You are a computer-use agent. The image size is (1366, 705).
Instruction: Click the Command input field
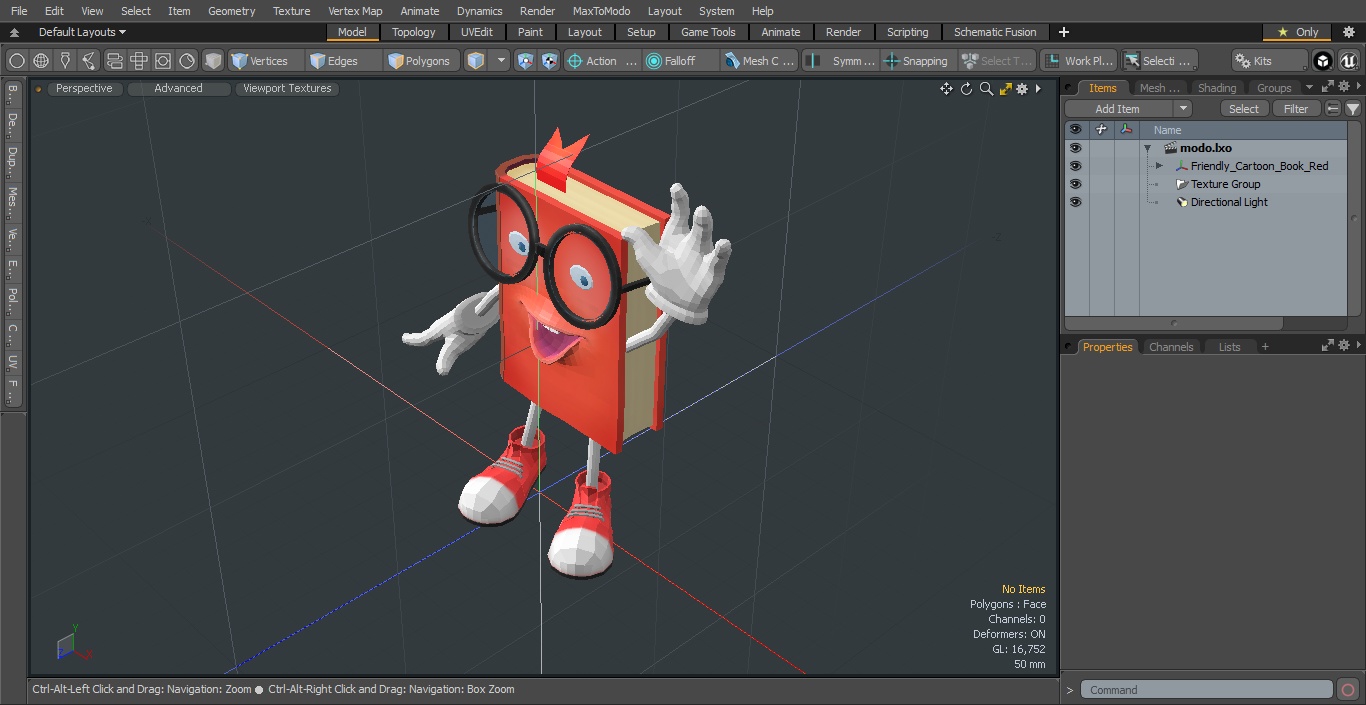[1207, 690]
